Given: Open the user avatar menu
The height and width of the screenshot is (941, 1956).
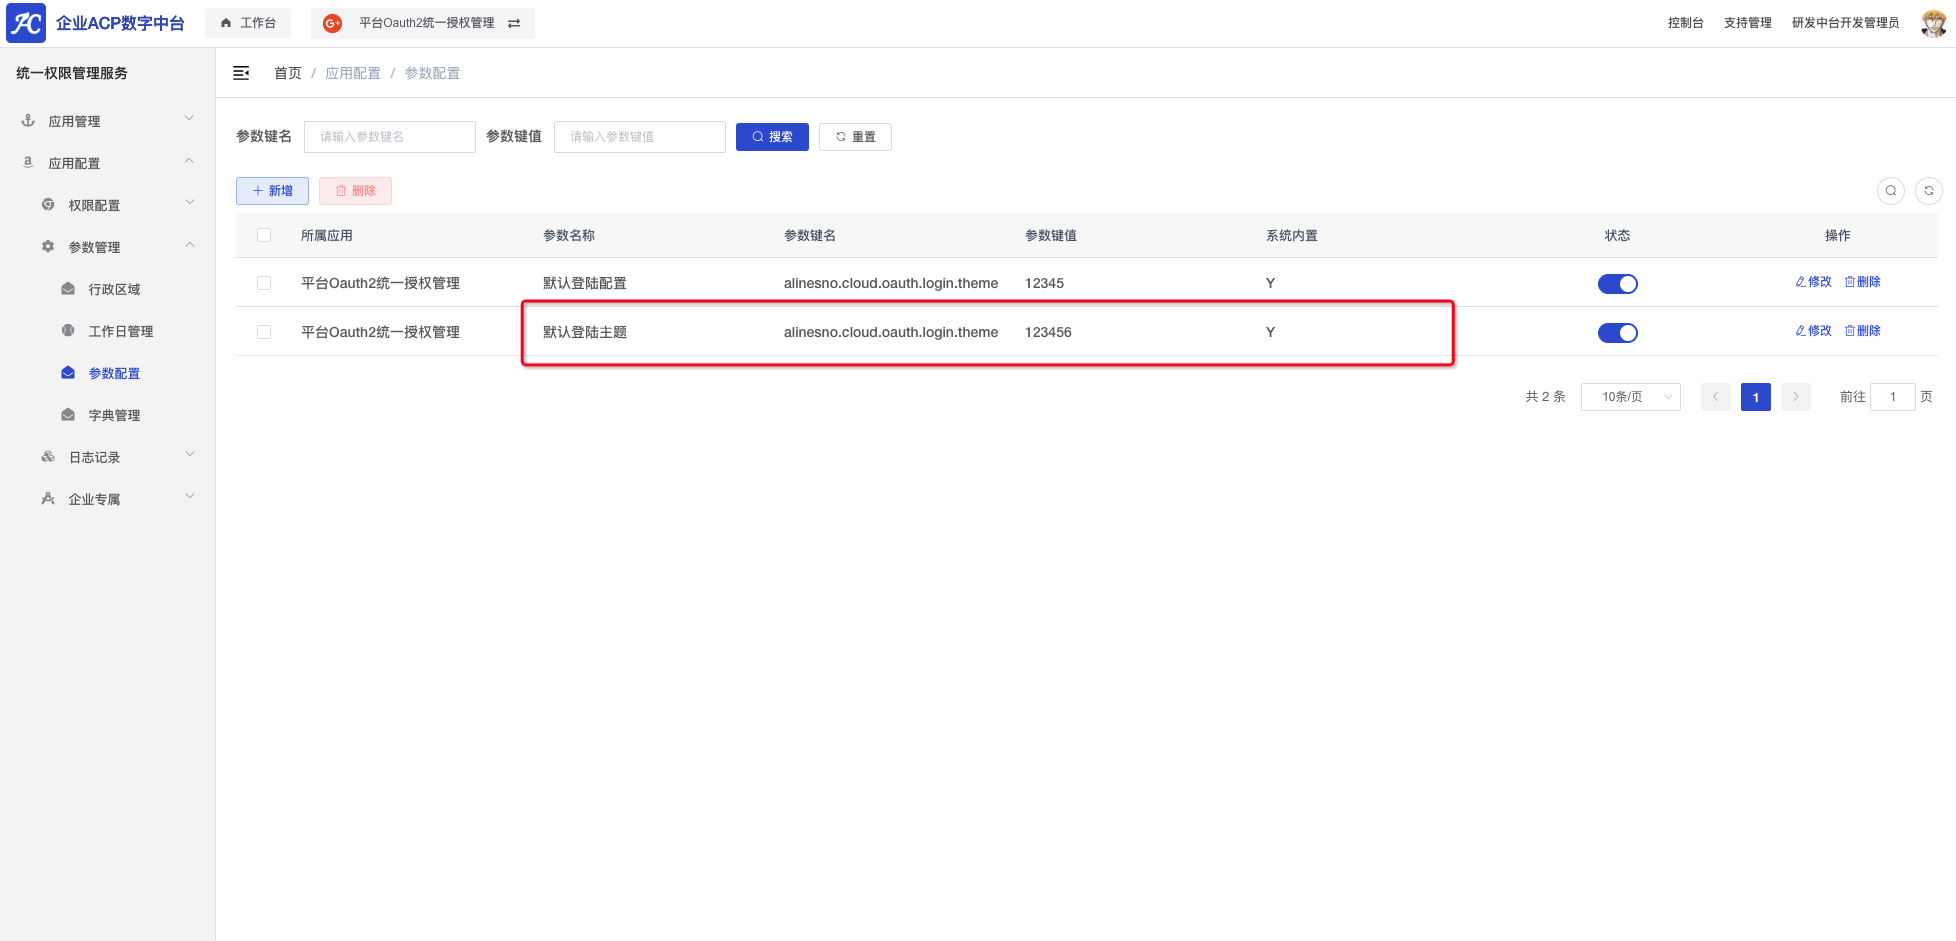Looking at the screenshot, I should click(1933, 23).
